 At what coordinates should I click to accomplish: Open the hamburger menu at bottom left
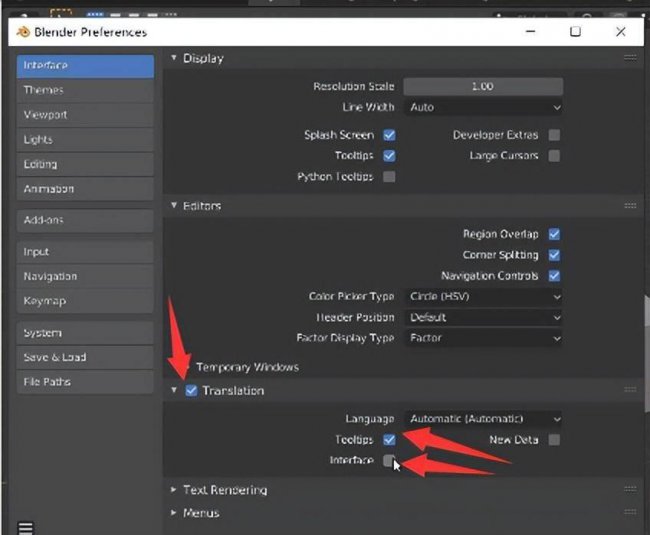[x=25, y=528]
